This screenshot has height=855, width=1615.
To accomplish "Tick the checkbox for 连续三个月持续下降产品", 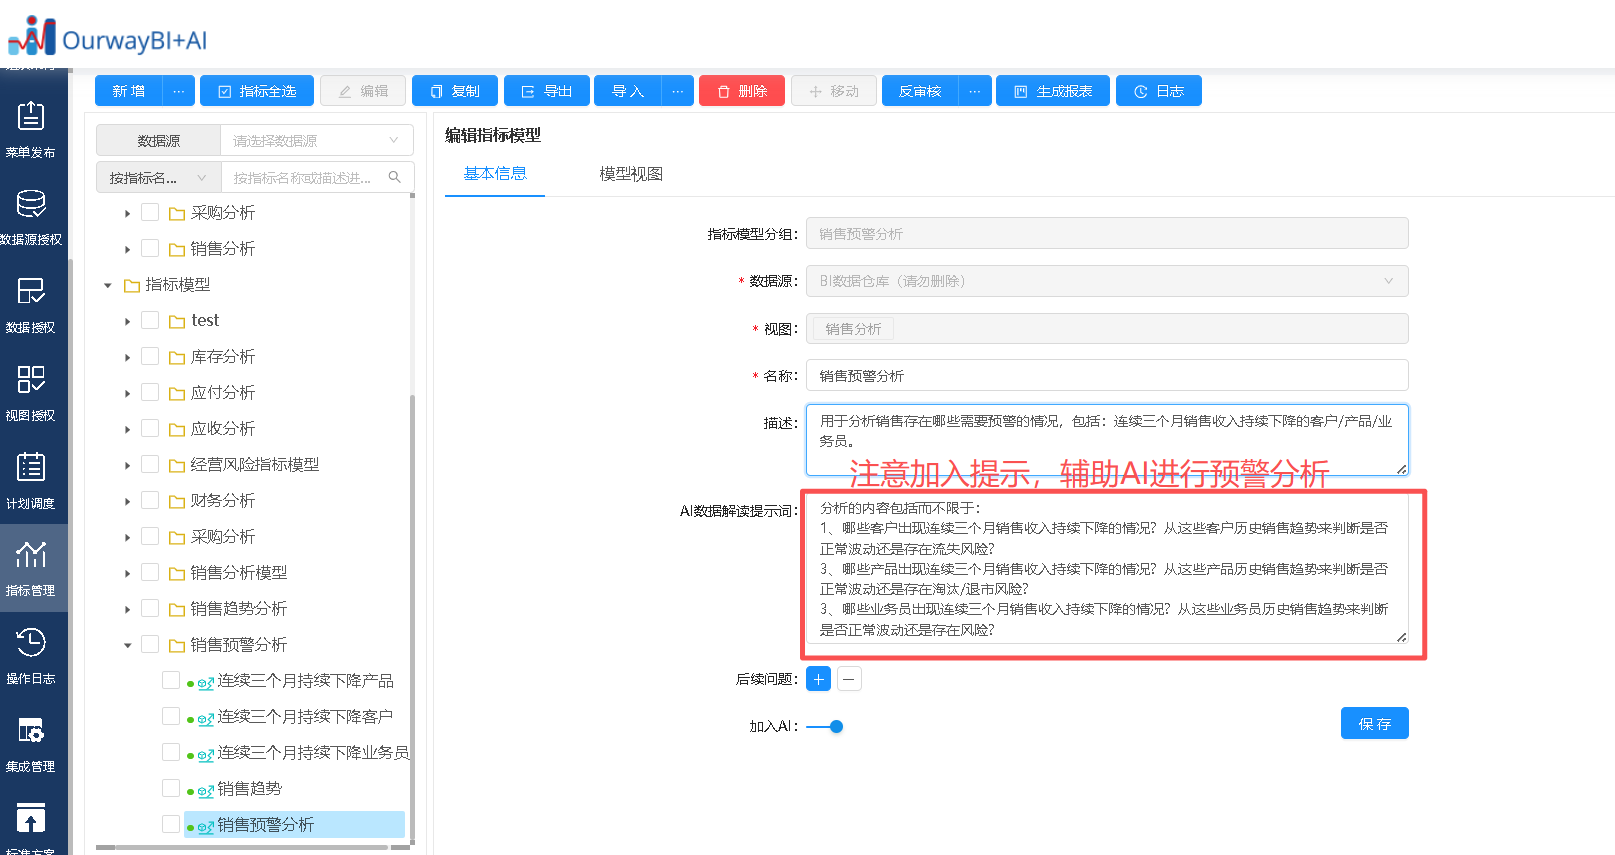I will (171, 680).
